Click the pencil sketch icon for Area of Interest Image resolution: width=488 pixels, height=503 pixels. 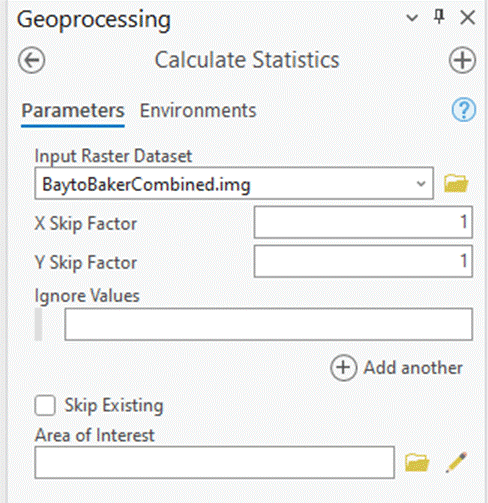click(456, 462)
